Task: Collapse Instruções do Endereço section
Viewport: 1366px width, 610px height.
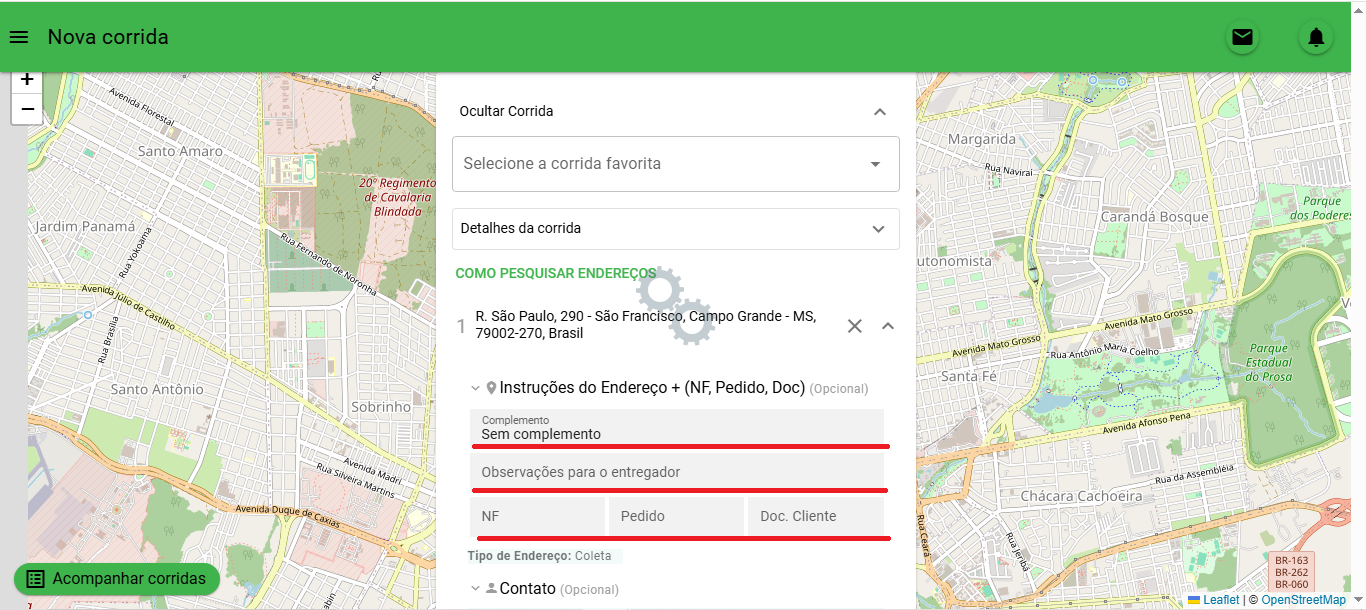Action: [x=476, y=388]
